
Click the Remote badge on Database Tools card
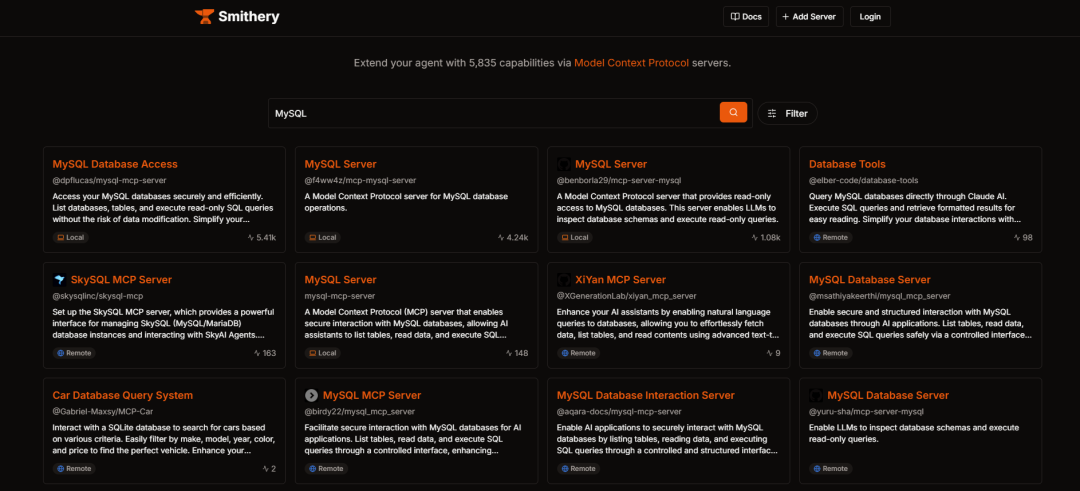(830, 238)
